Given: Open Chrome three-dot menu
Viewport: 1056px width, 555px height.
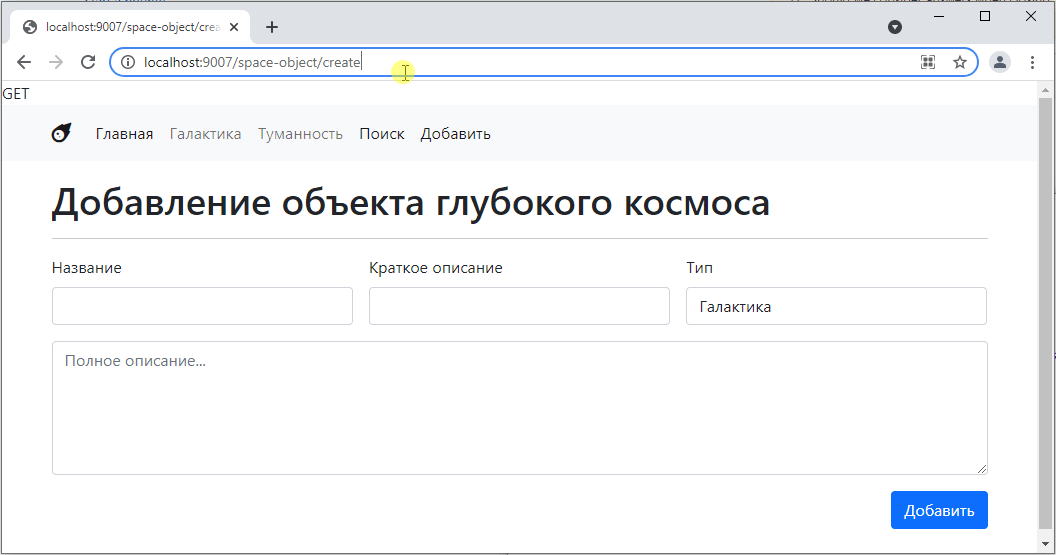Looking at the screenshot, I should (1032, 62).
